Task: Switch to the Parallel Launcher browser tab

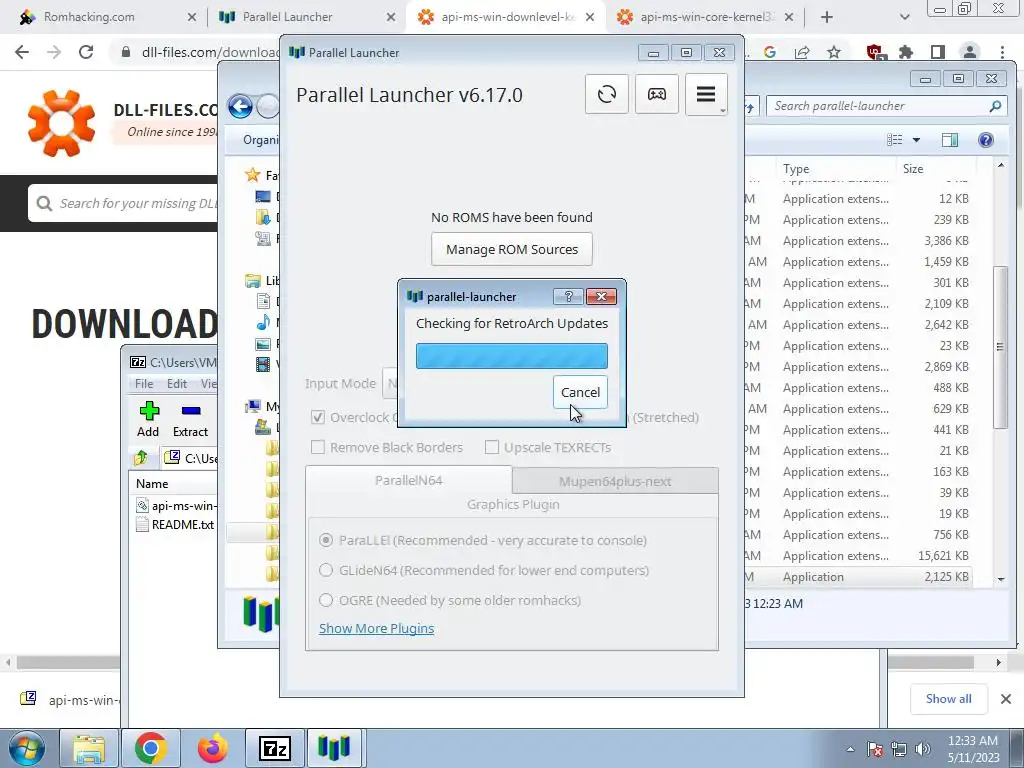Action: [x=305, y=17]
